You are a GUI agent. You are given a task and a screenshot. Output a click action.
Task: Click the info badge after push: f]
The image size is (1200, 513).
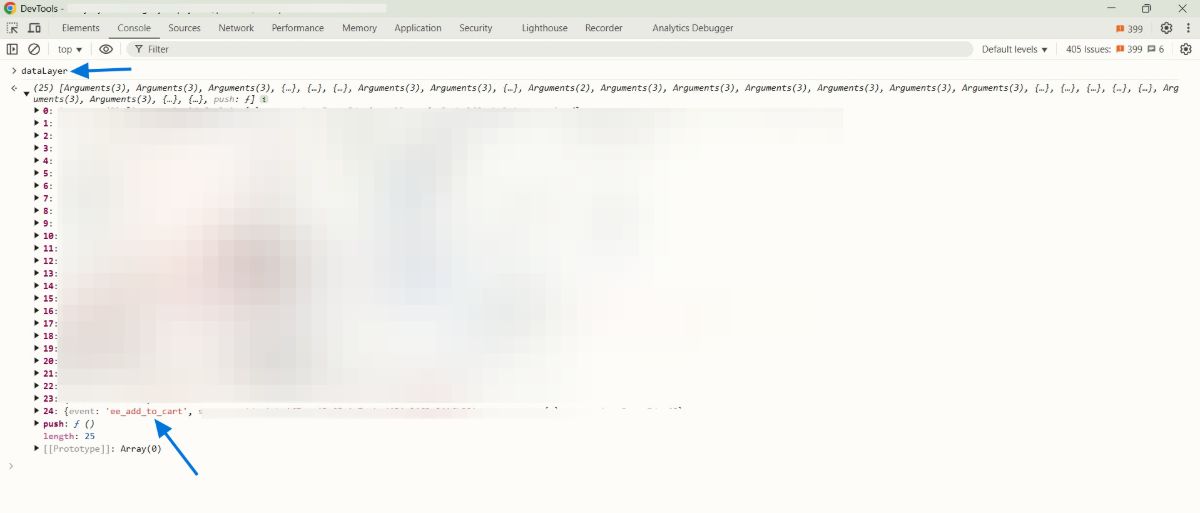click(x=264, y=99)
